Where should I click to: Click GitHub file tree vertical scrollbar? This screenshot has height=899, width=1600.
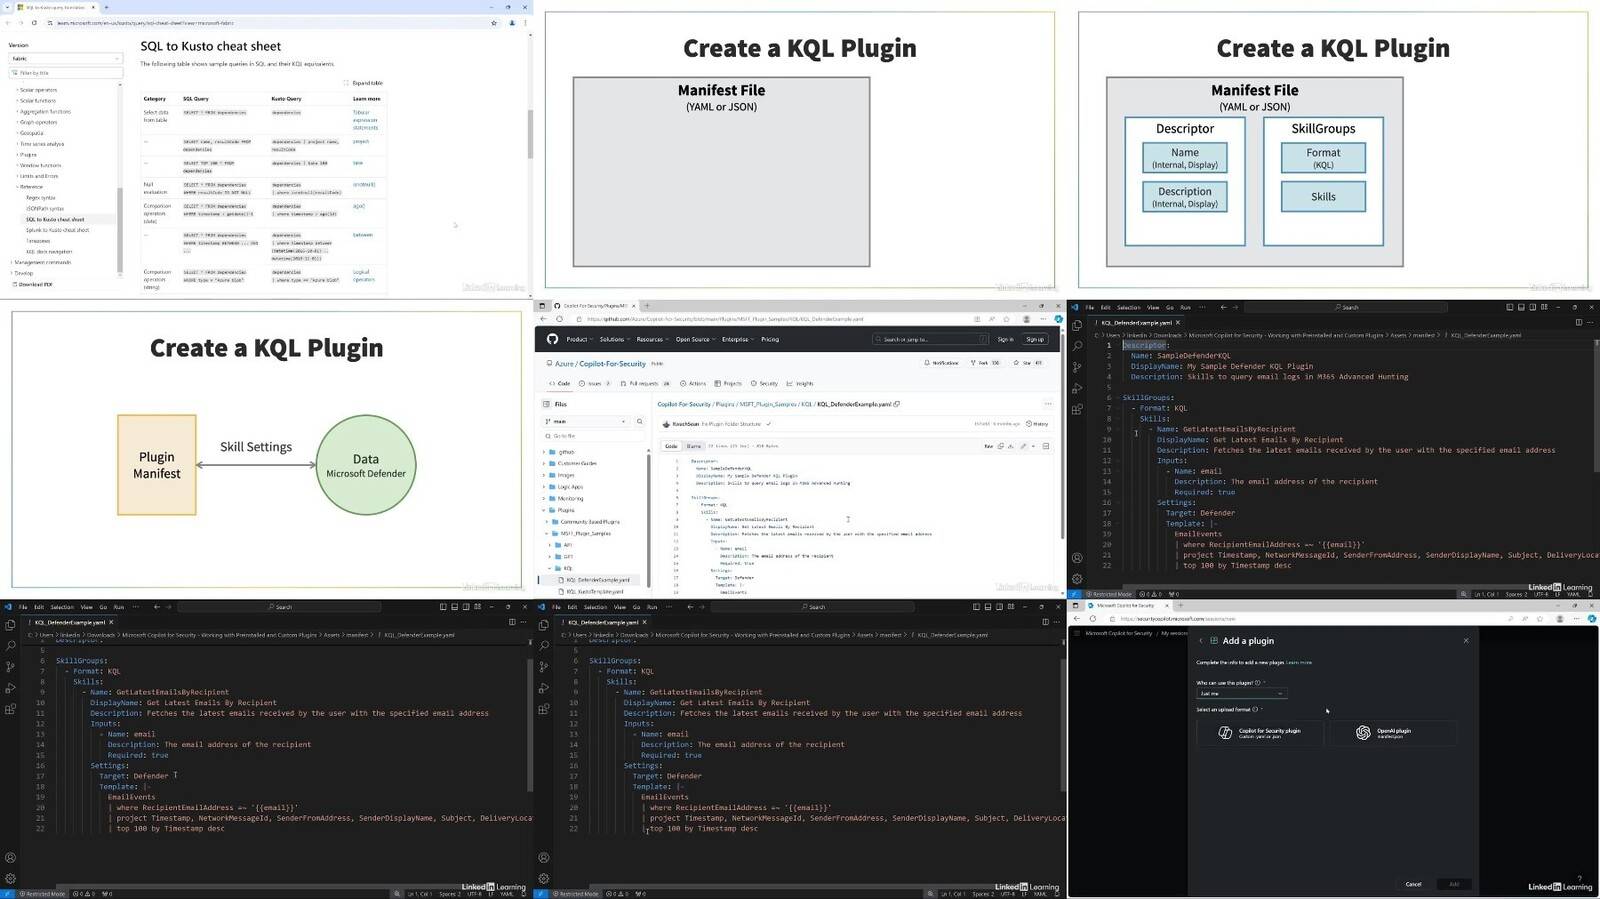pyautogui.click(x=648, y=520)
